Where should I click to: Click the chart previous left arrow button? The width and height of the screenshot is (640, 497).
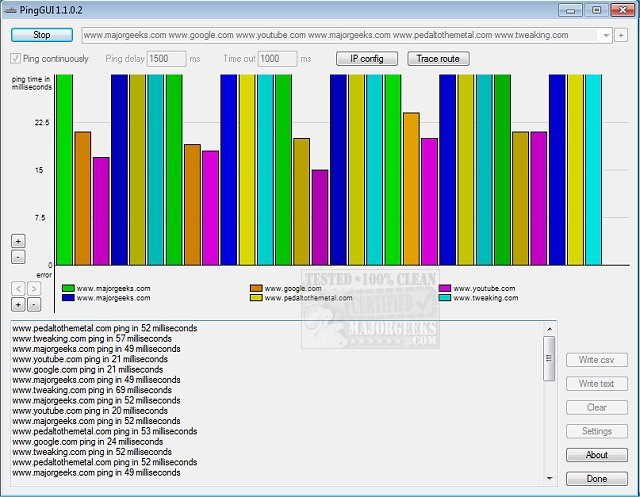pyautogui.click(x=18, y=289)
